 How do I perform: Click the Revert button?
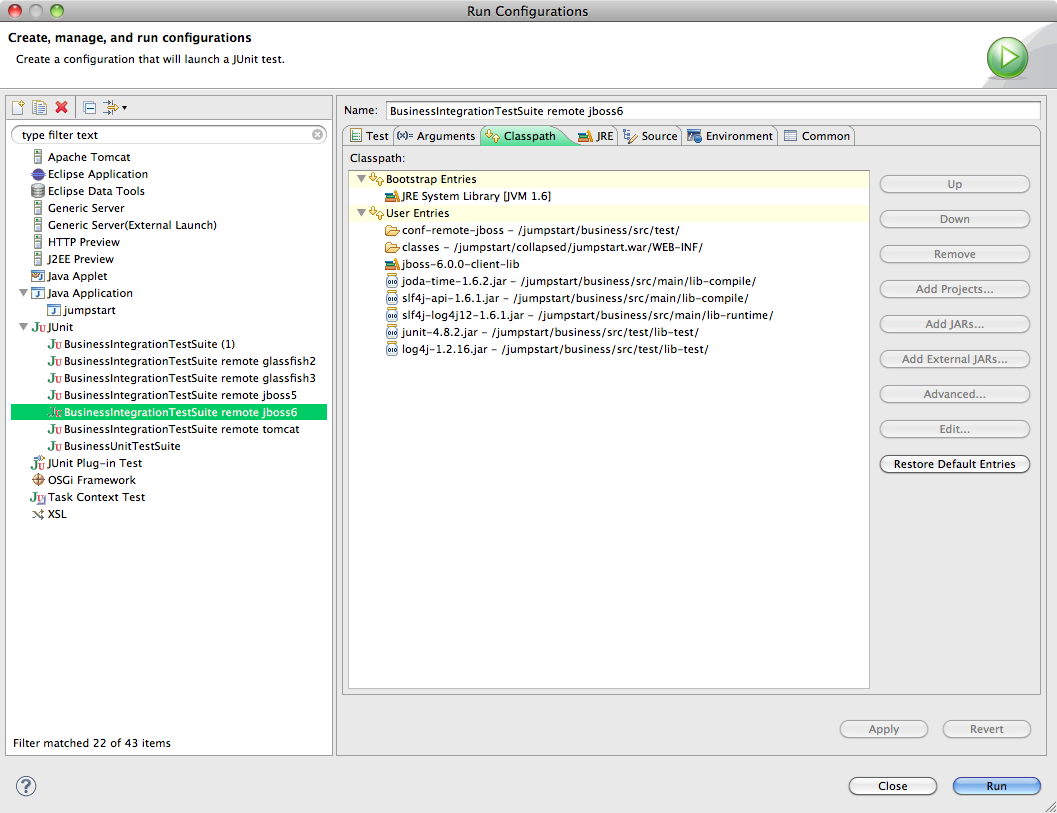986,729
